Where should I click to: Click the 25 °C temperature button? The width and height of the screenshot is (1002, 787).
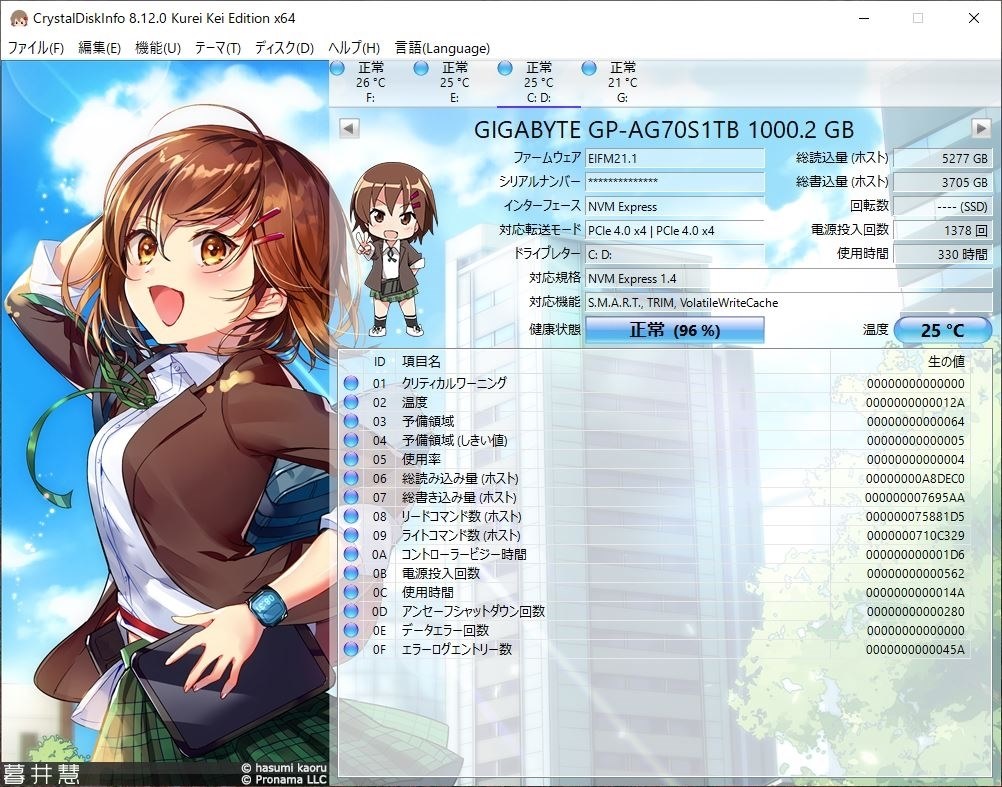point(943,330)
